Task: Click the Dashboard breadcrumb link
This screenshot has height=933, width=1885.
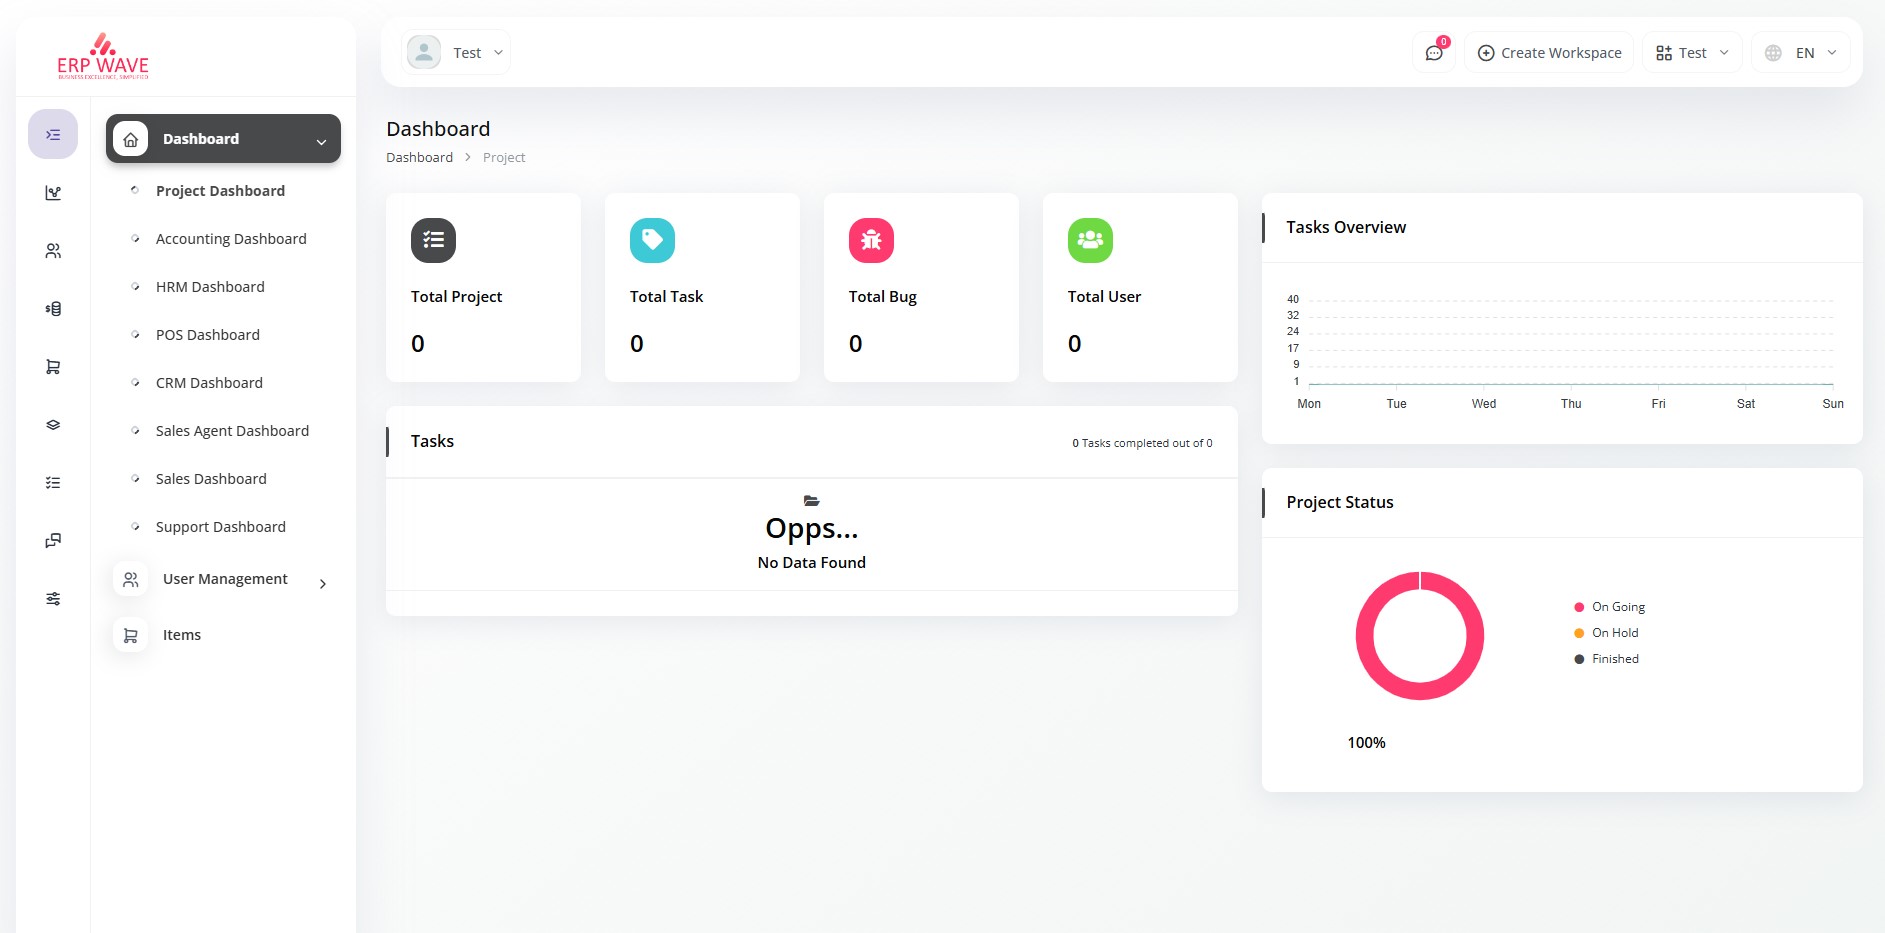Action: click(x=419, y=158)
